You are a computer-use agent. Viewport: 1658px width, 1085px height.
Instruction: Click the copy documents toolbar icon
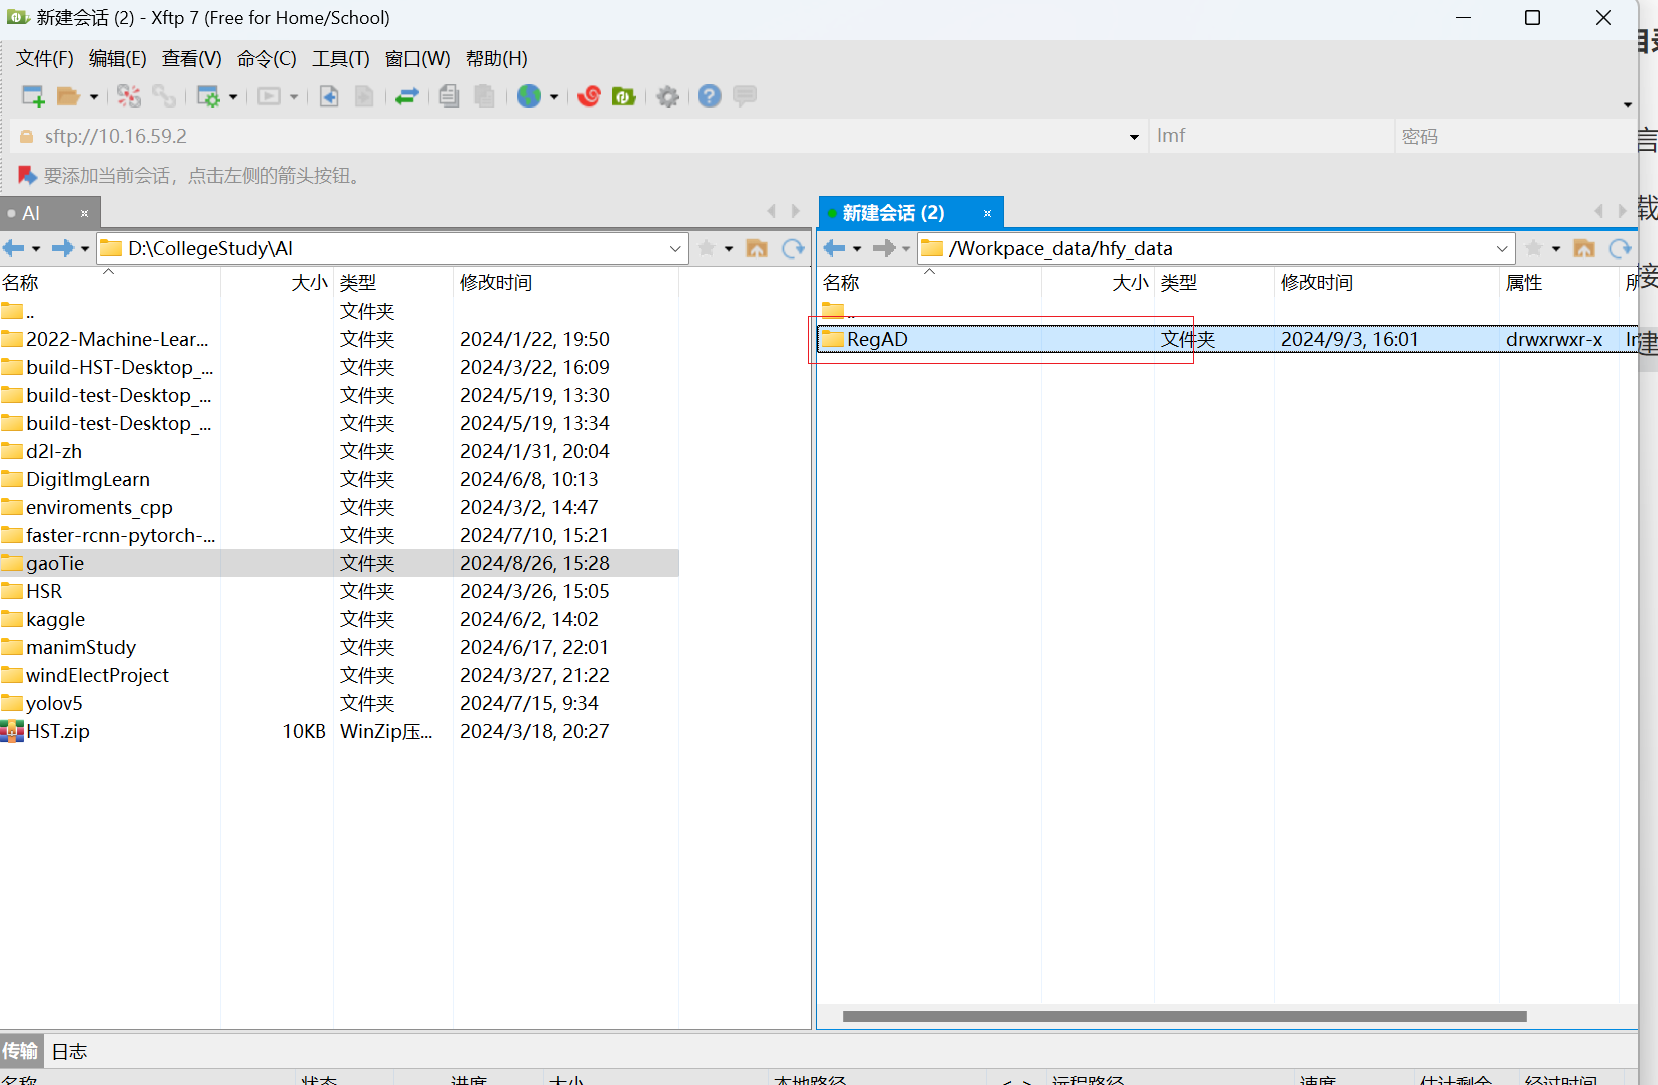(449, 96)
